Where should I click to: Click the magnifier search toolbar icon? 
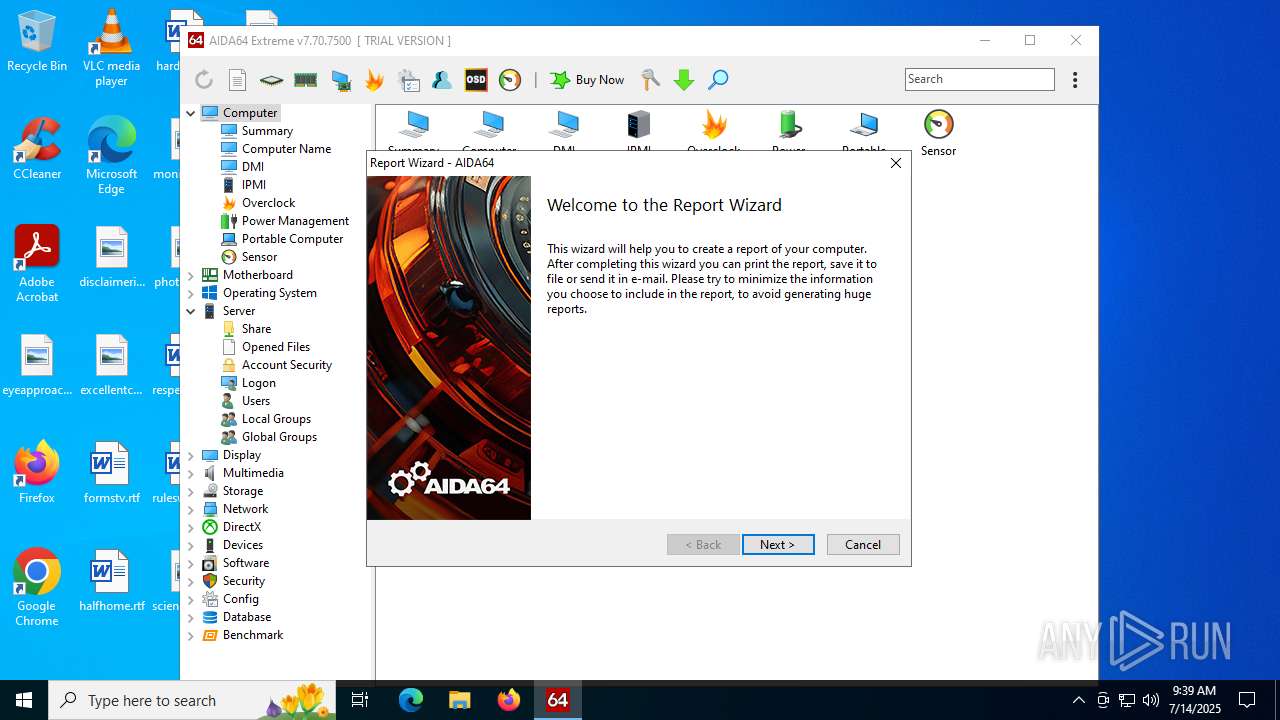(718, 80)
